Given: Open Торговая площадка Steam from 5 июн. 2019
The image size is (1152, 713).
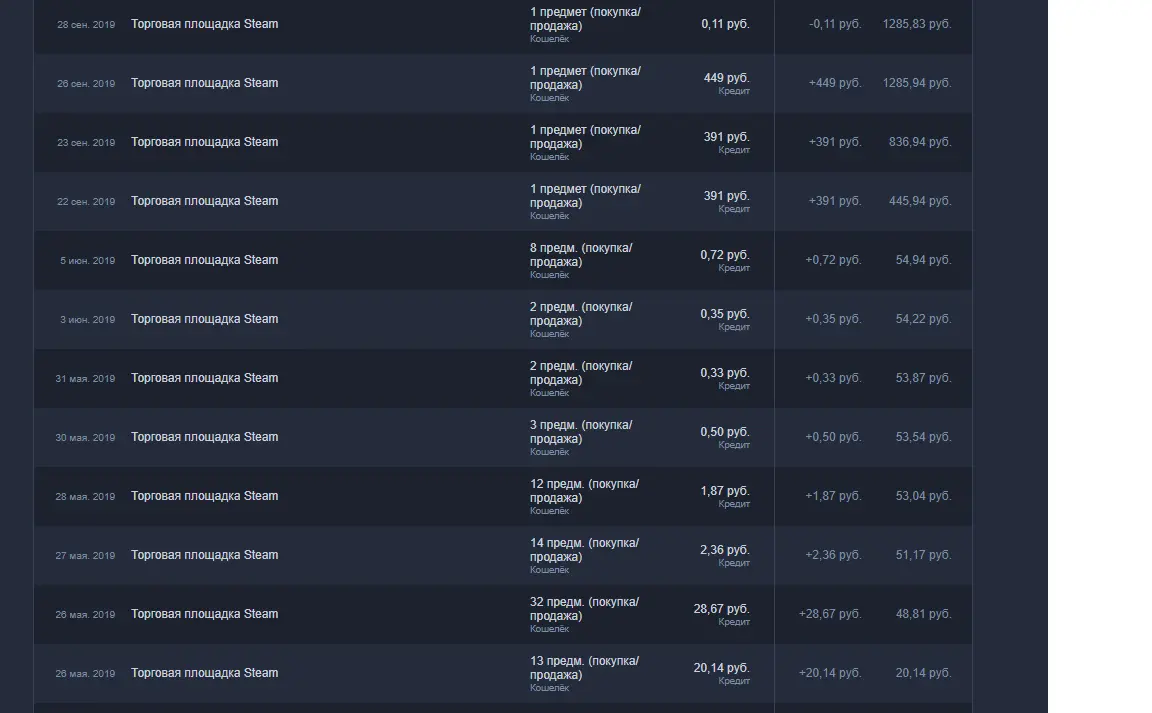Looking at the screenshot, I should (204, 260).
